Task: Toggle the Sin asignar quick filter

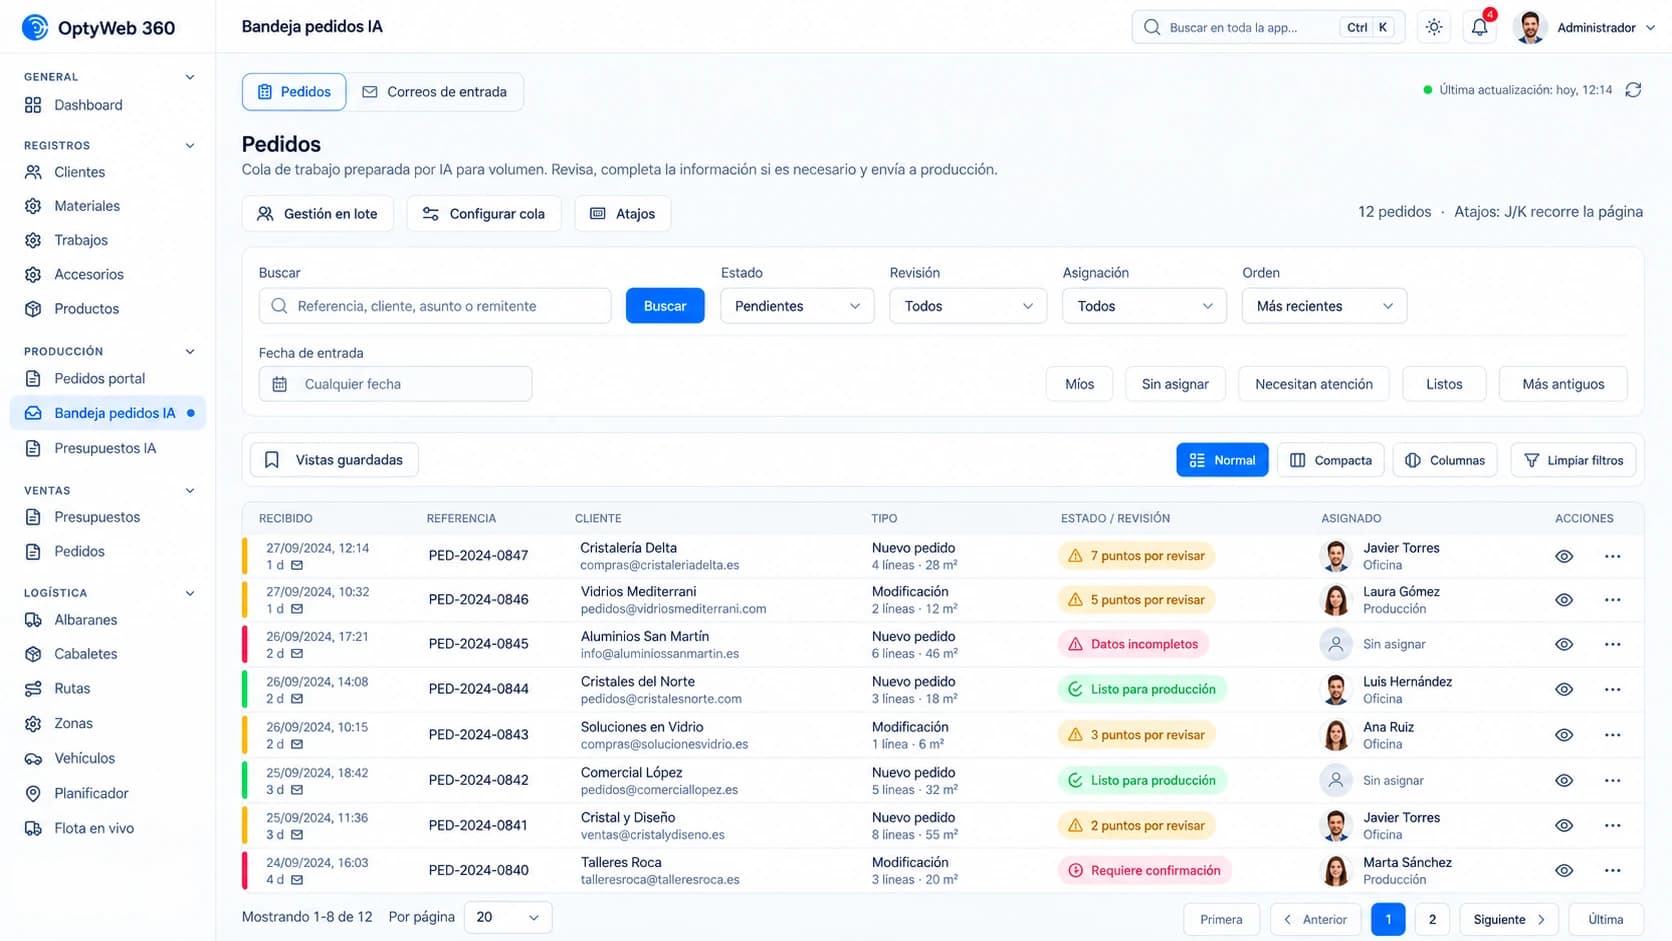Action: coord(1175,384)
